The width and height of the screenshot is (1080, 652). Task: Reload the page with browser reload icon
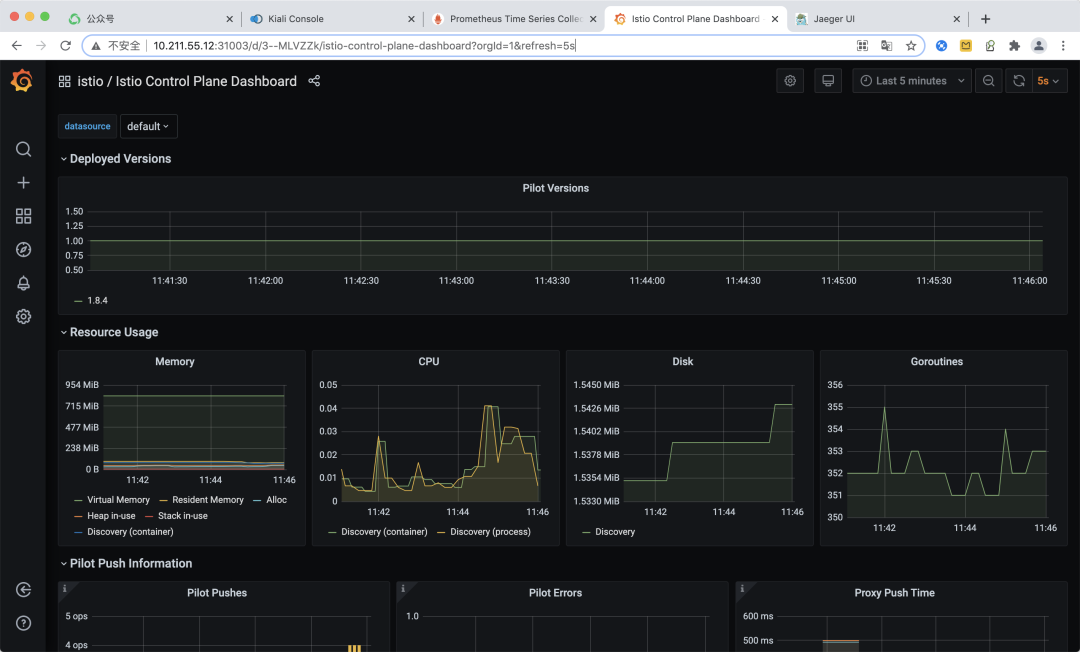pyautogui.click(x=65, y=45)
